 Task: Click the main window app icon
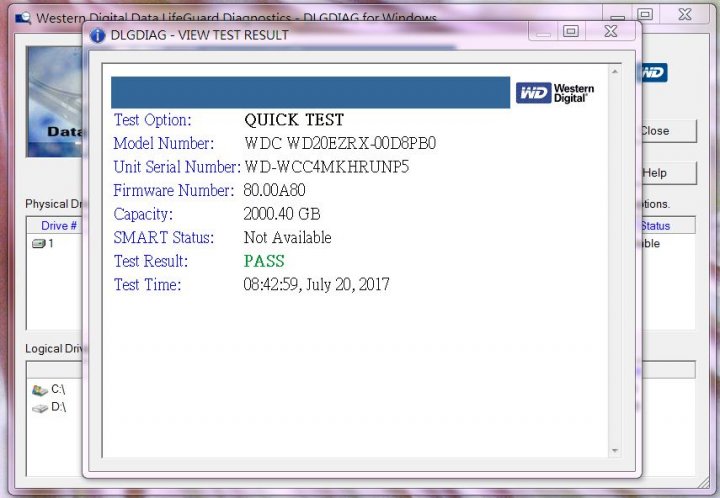23,18
